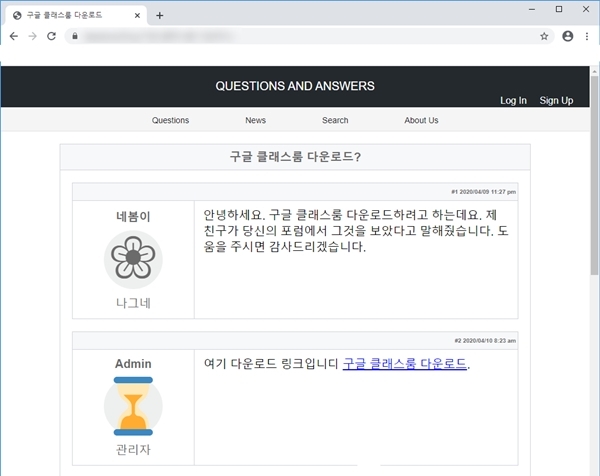Select the 구글 클래스룸 다운로드 browser tab
Screen dimensions: 600x476
tap(76, 15)
